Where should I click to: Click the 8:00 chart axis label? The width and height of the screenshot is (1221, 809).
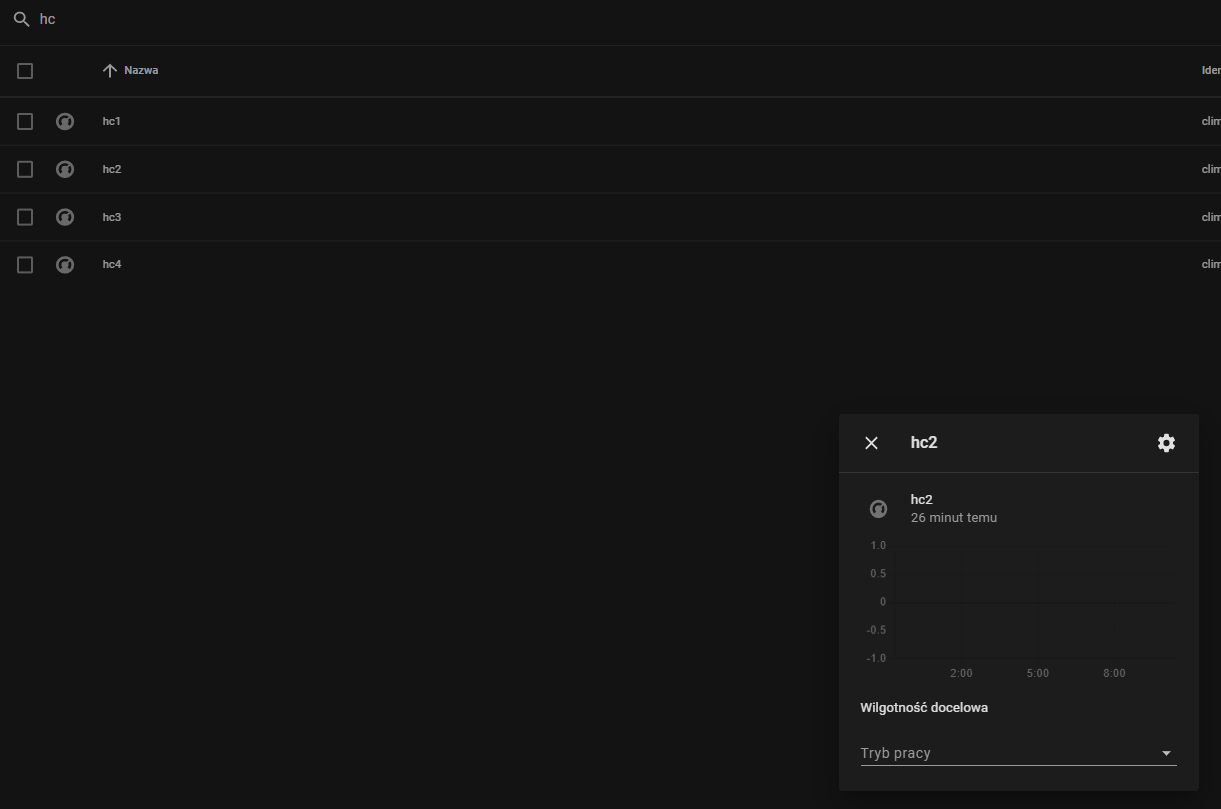(1114, 674)
